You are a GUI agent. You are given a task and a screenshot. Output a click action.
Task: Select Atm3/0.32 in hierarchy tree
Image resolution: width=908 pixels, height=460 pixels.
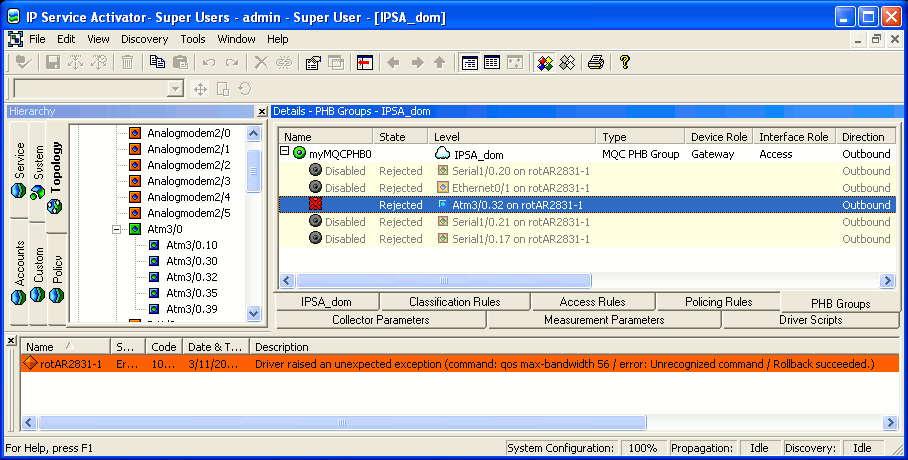192,277
